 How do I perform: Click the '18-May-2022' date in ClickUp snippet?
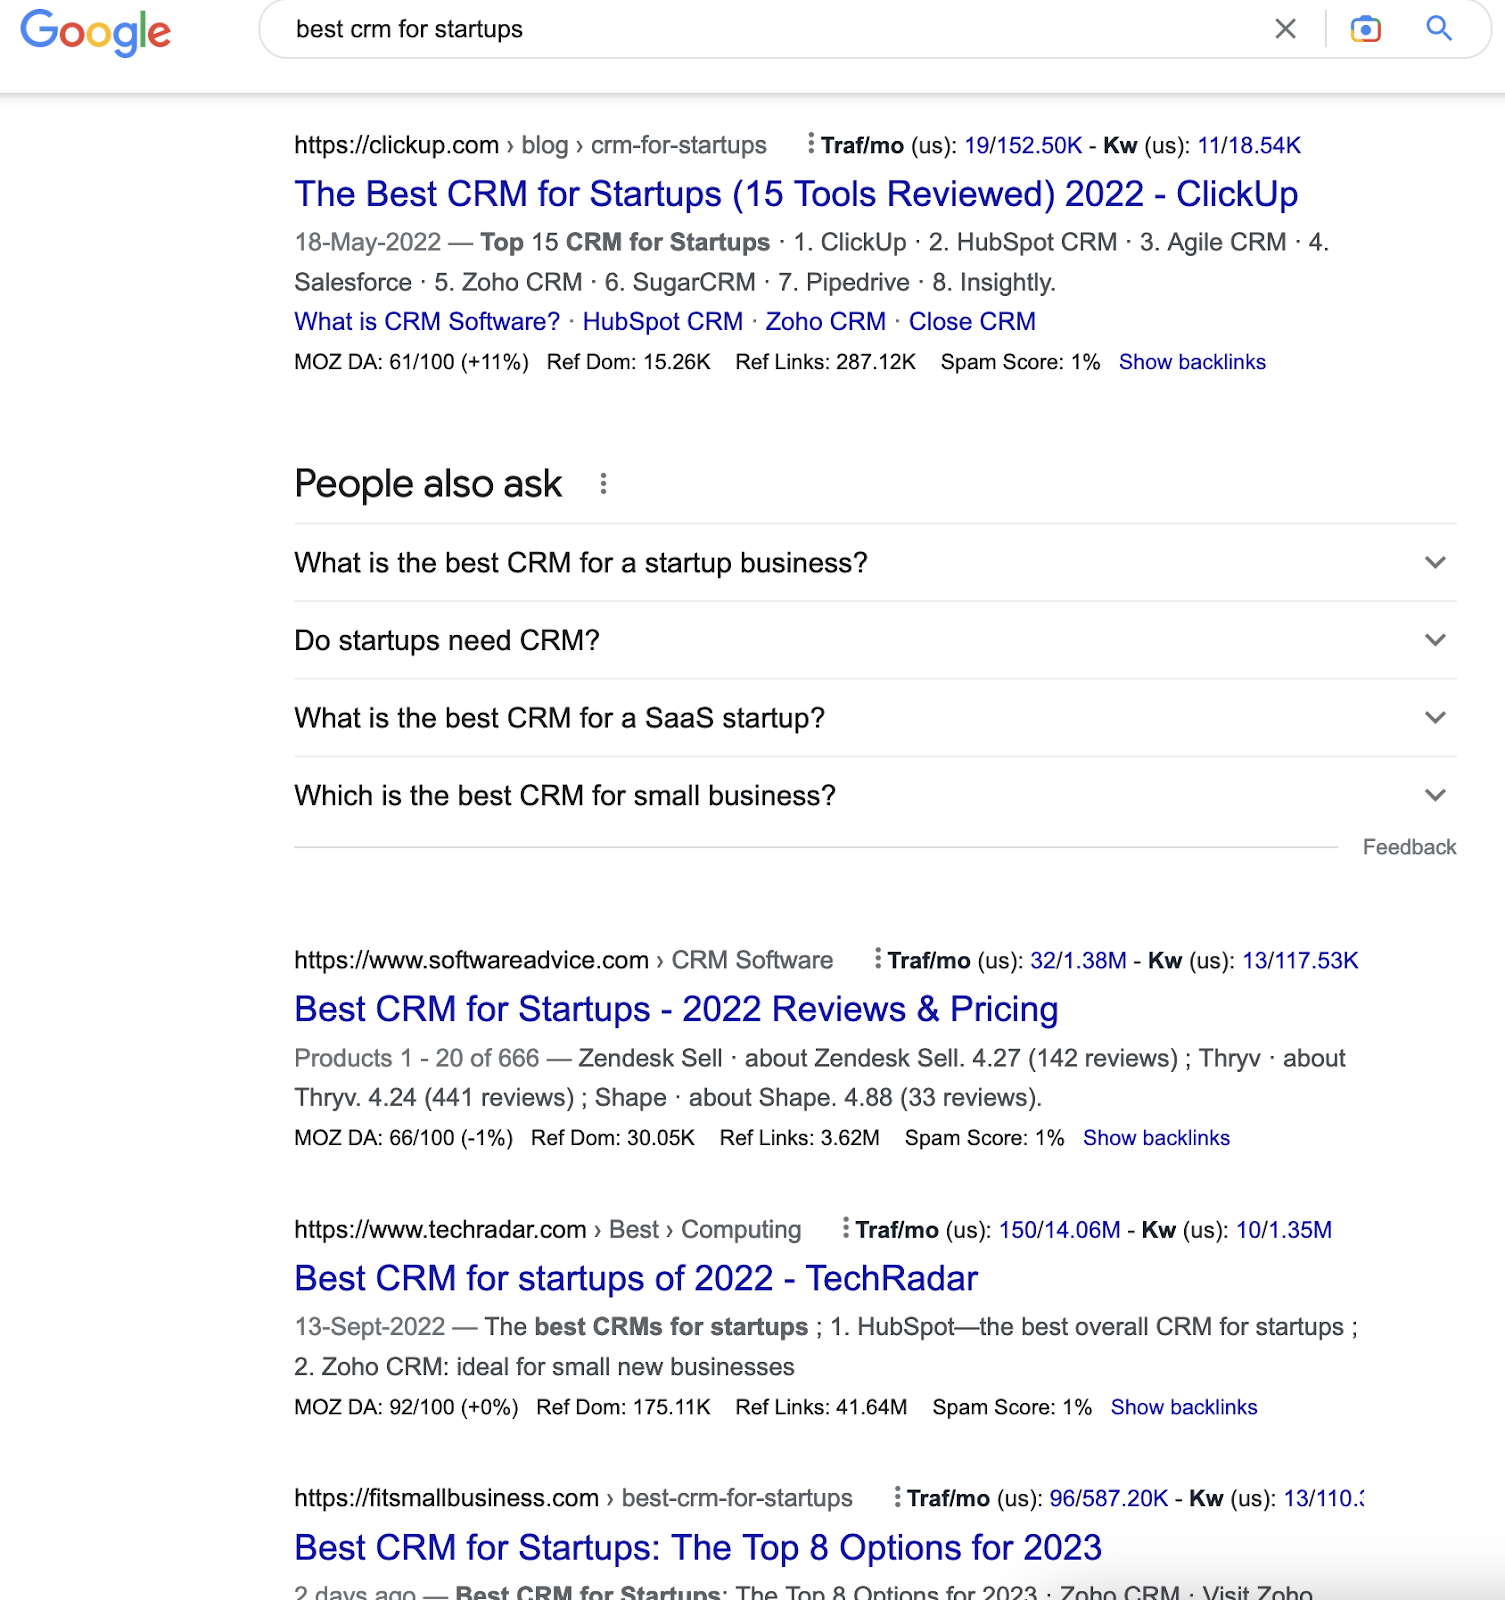coord(368,242)
